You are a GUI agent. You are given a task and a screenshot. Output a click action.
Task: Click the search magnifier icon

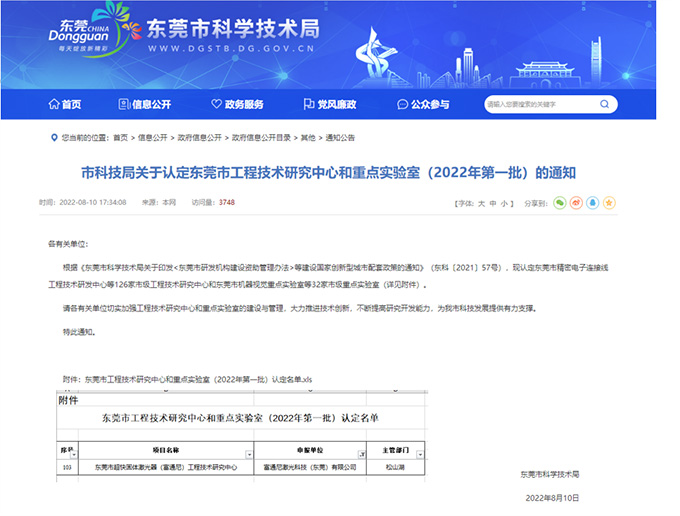point(605,104)
